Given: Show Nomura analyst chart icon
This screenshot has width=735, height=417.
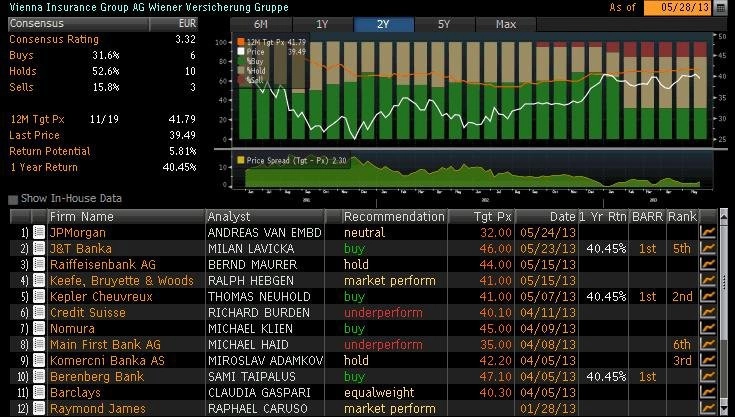Looking at the screenshot, I should 708,328.
